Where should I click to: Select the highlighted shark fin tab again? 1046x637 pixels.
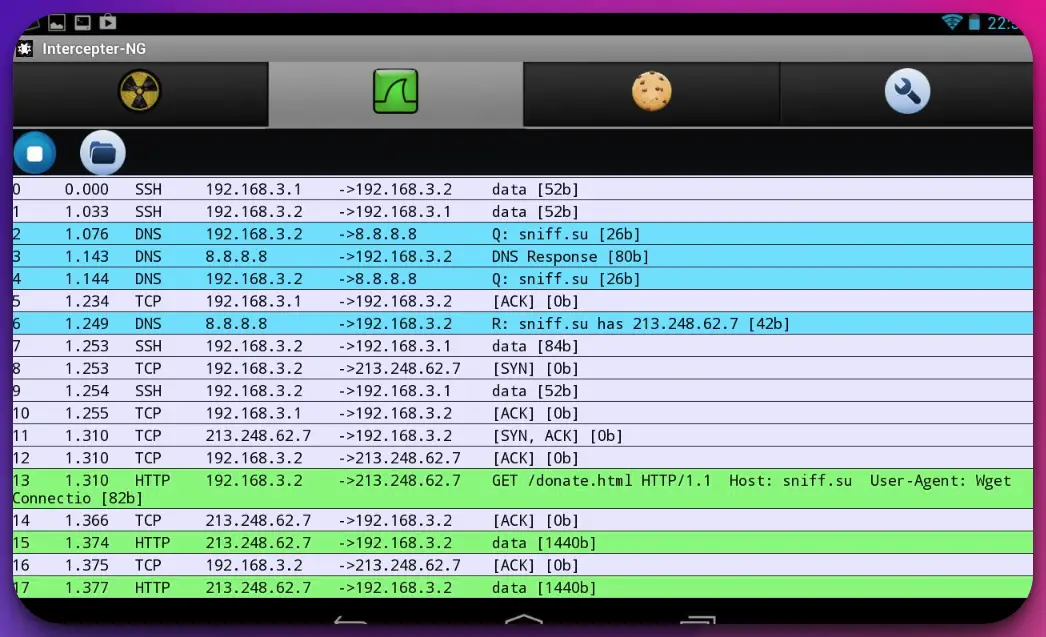coord(394,92)
